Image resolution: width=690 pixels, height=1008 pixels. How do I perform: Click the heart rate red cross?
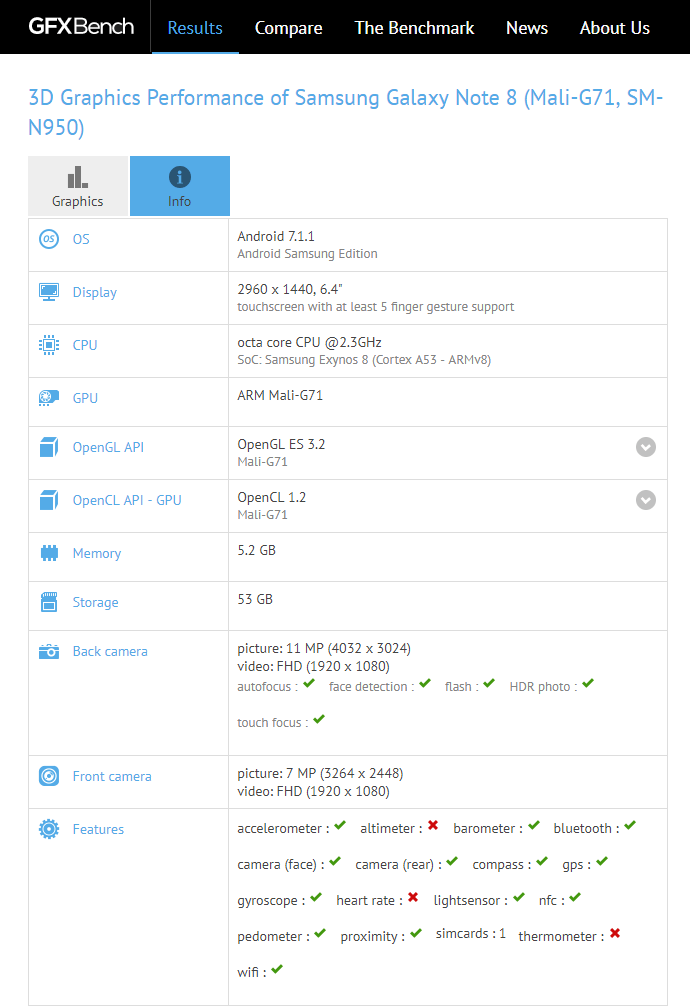point(413,897)
